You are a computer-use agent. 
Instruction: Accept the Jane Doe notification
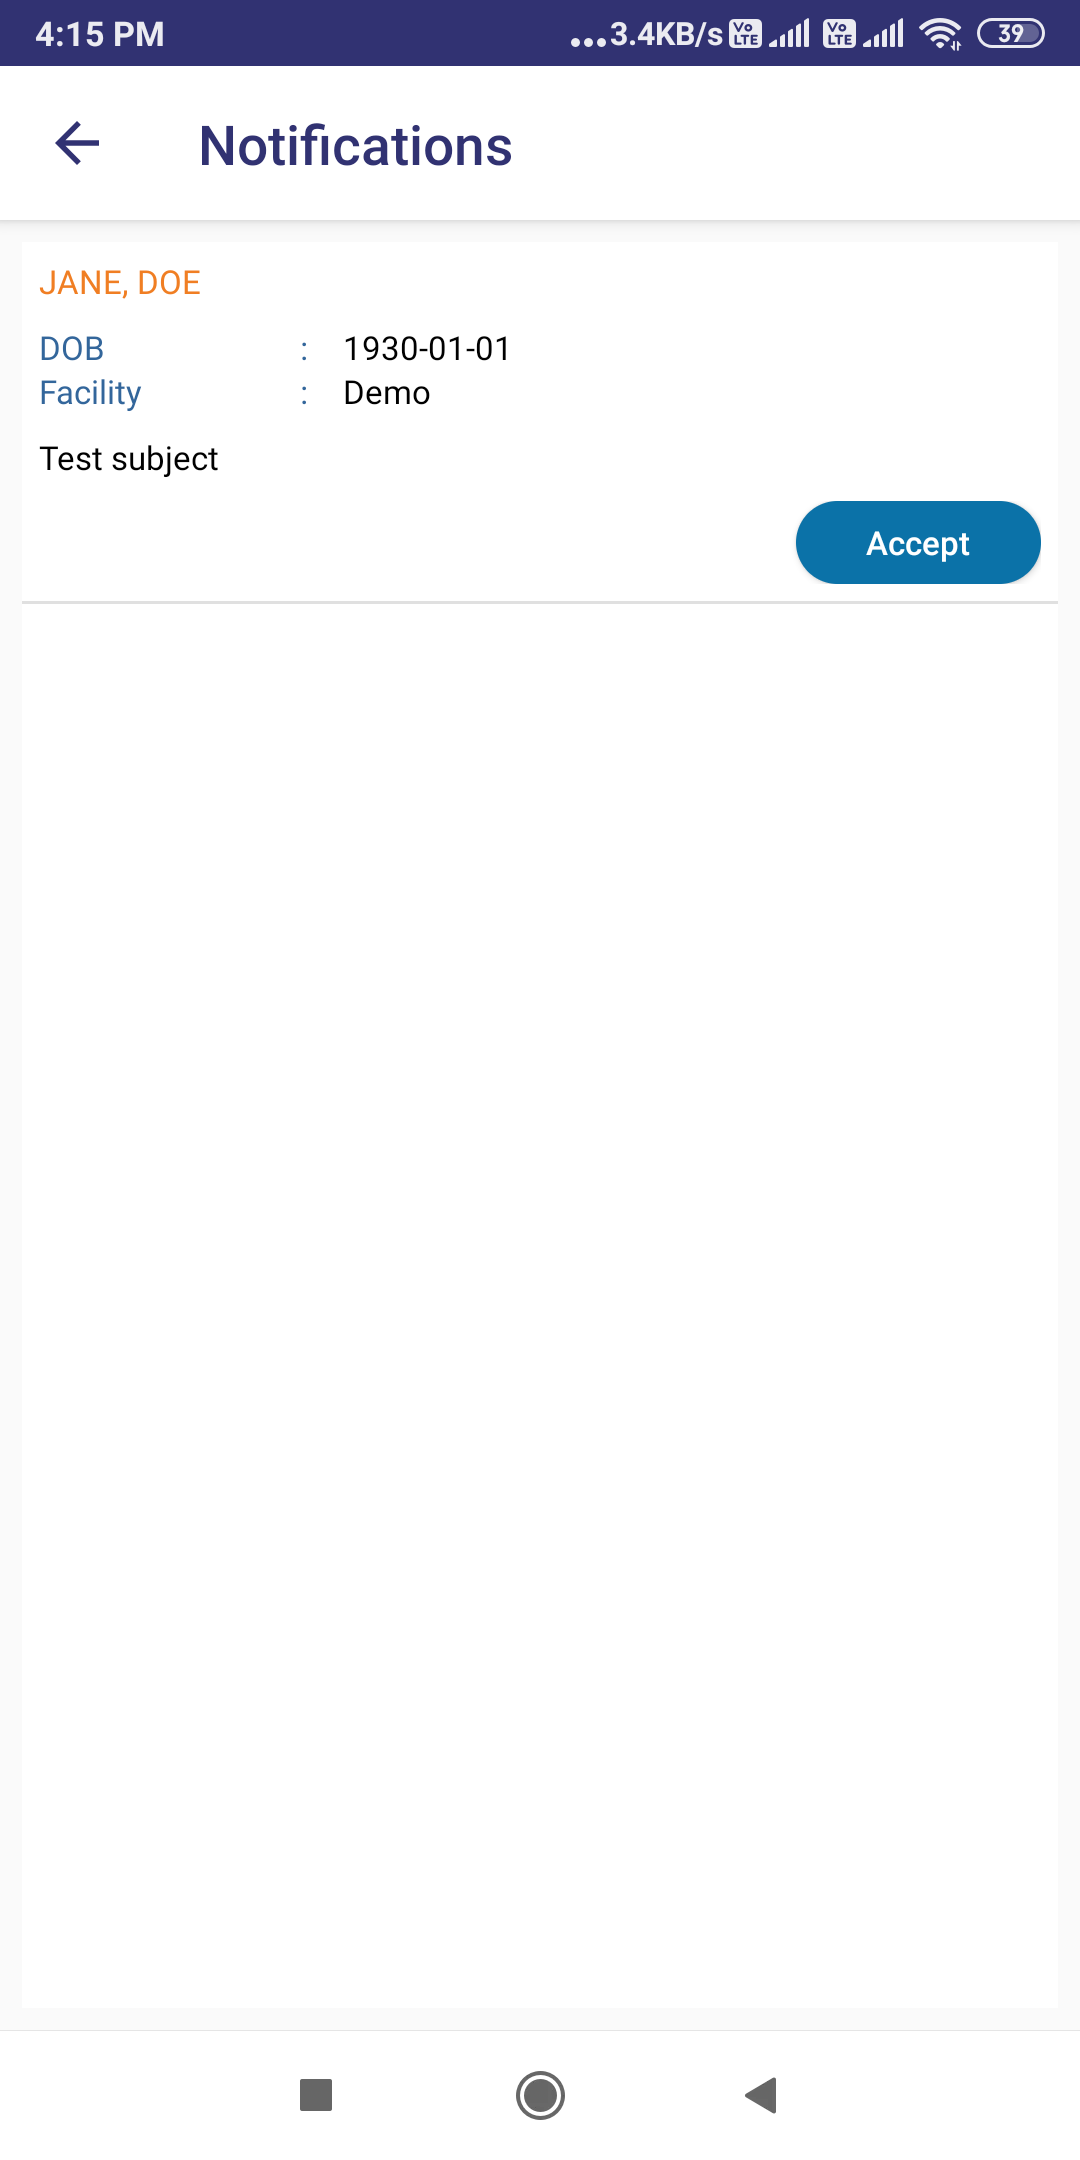tap(918, 542)
